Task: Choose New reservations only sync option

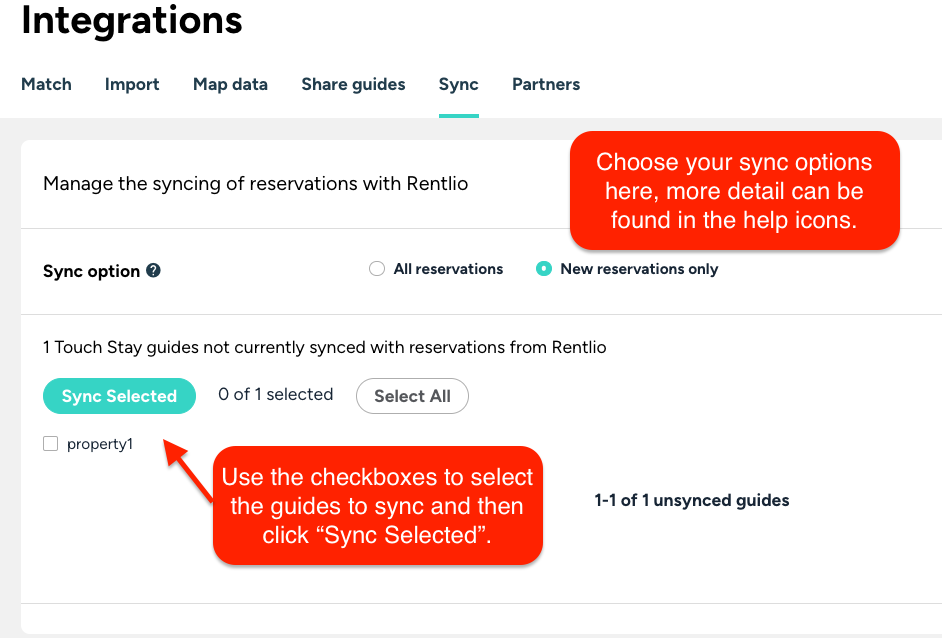Action: pos(544,269)
